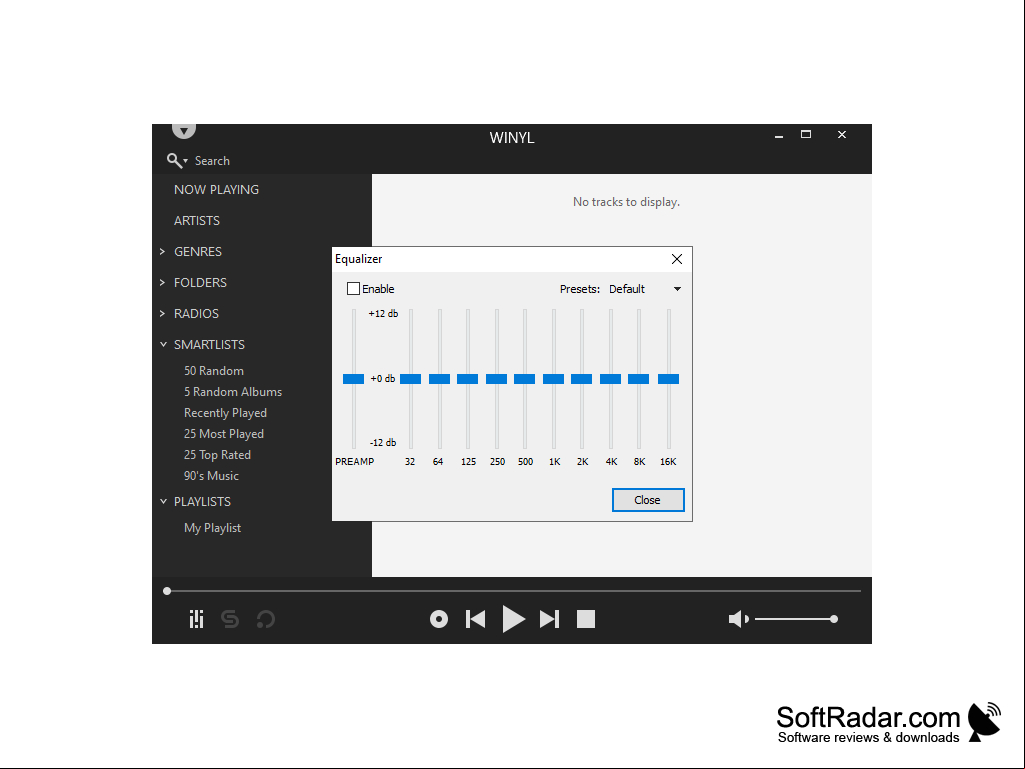Expand the RADIOS tree node
Screen dimensions: 1025x769
coord(162,313)
